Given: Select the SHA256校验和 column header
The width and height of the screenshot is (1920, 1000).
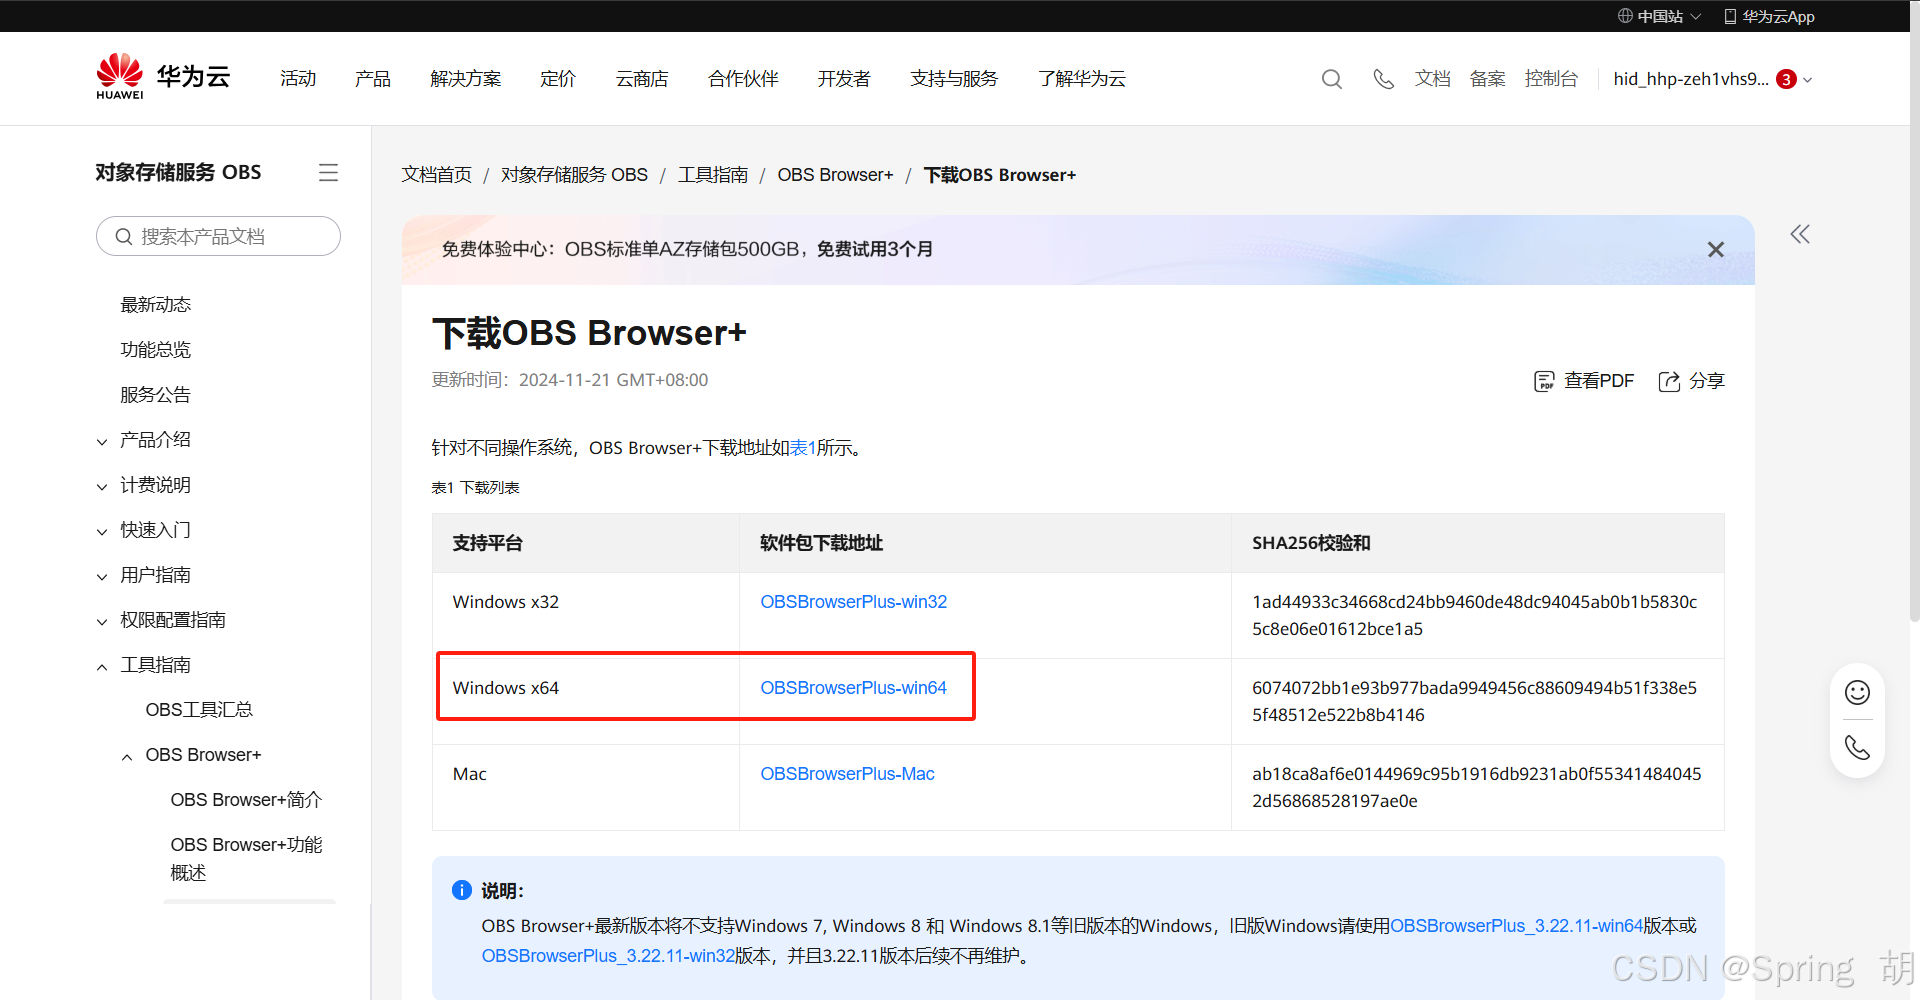Looking at the screenshot, I should (1477, 543).
